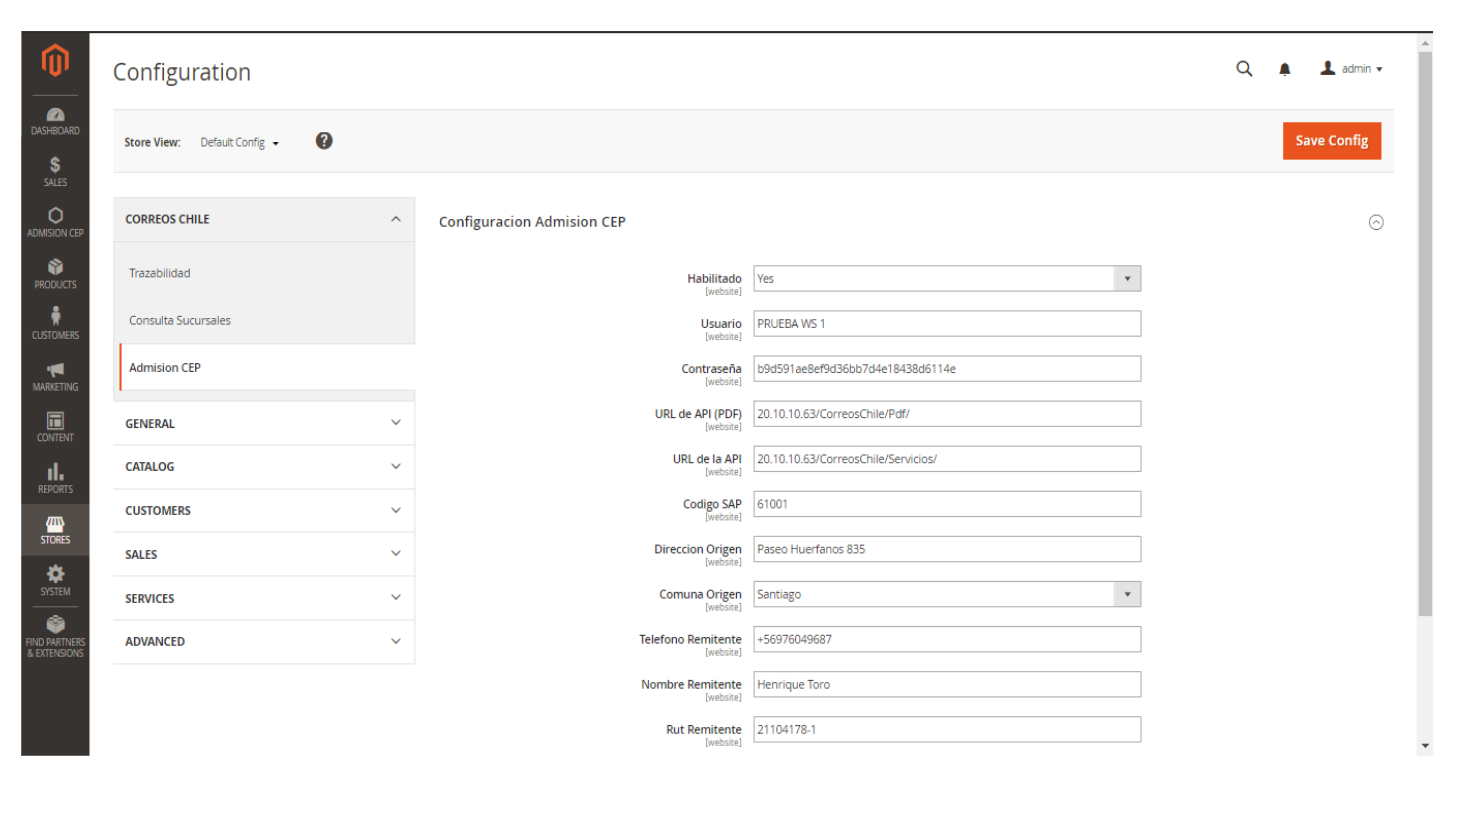
Task: Expand the Services configuration section
Action: [264, 598]
